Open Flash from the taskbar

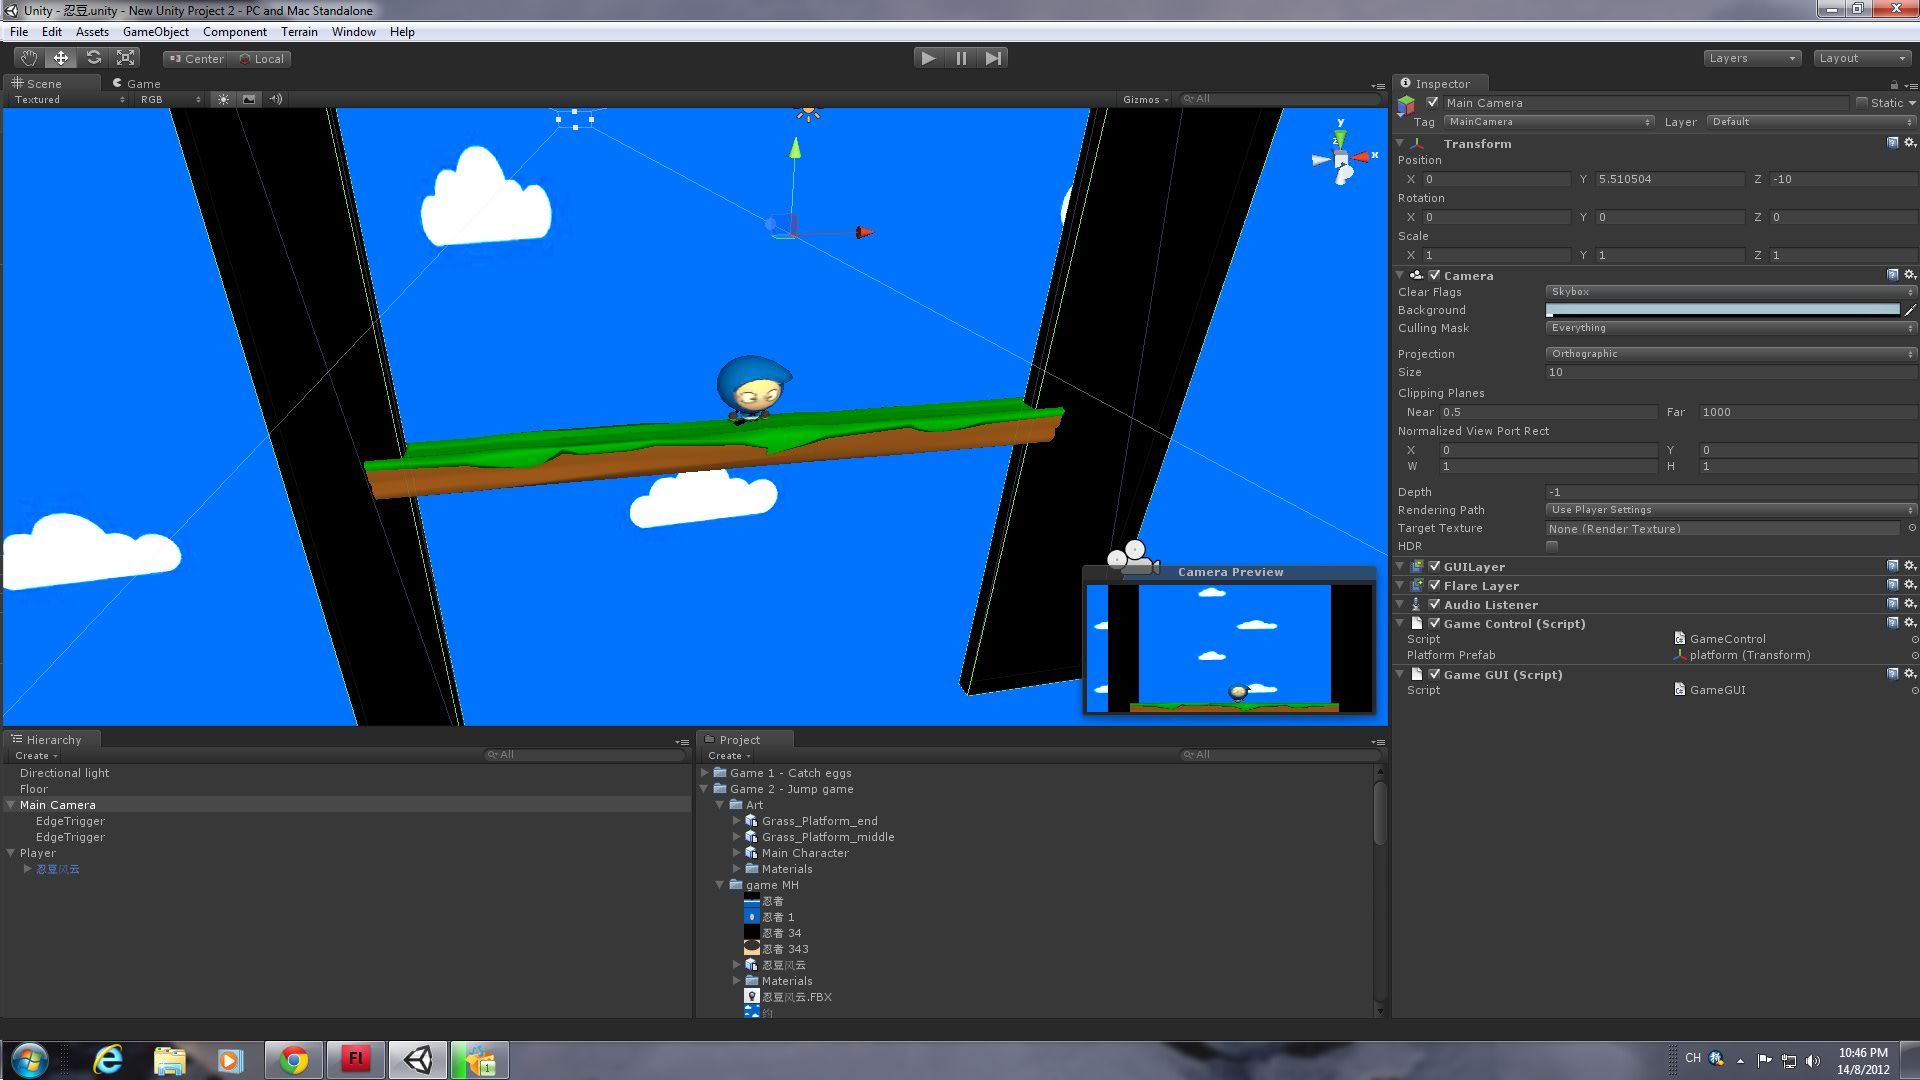(355, 1060)
